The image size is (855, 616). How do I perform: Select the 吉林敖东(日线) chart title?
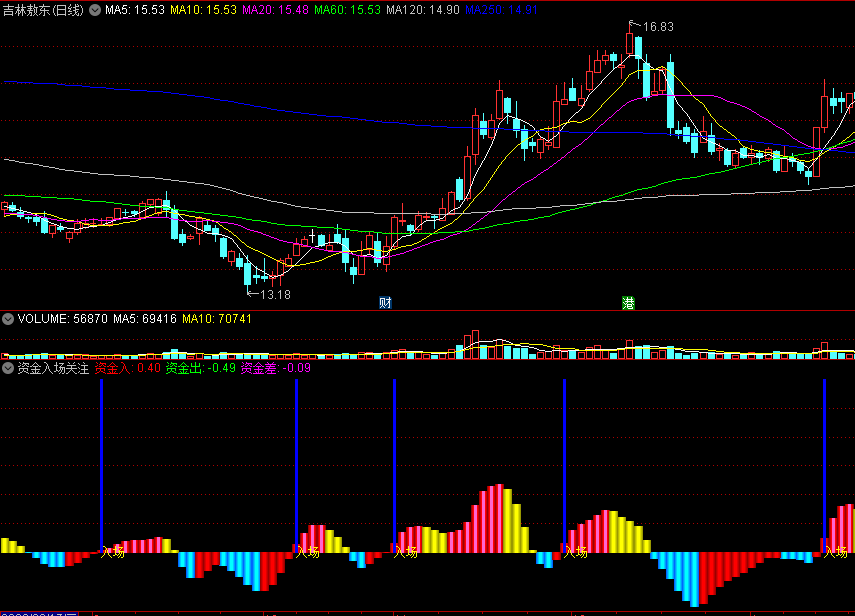click(x=43, y=10)
